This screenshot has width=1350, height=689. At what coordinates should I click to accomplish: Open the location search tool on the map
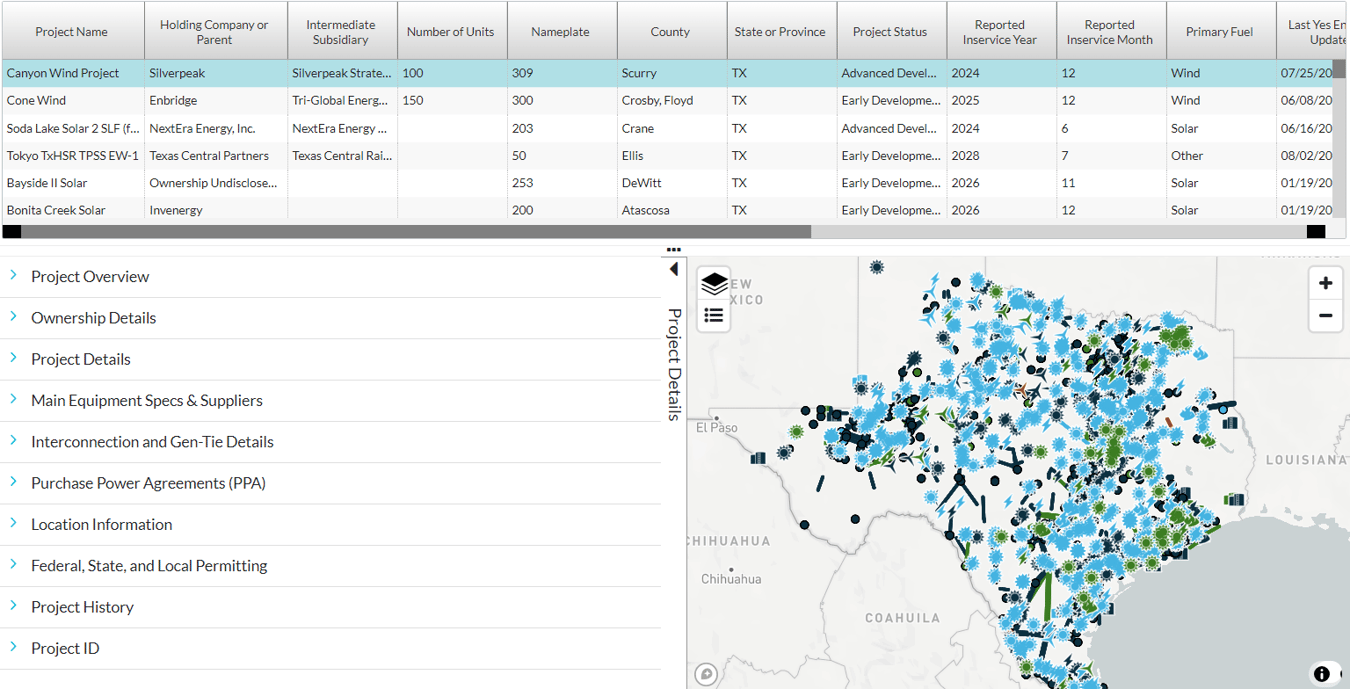[706, 674]
